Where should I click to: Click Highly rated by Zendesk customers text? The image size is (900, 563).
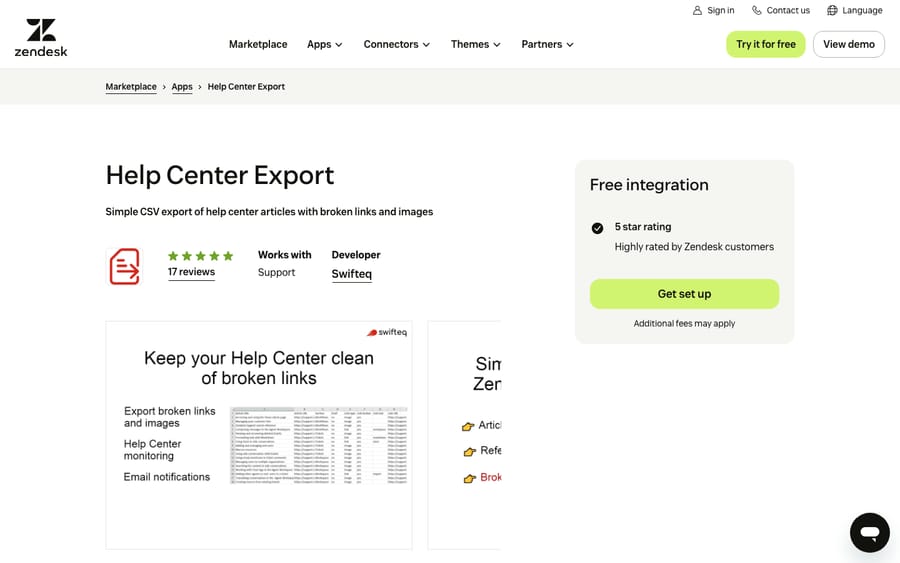[x=694, y=247]
